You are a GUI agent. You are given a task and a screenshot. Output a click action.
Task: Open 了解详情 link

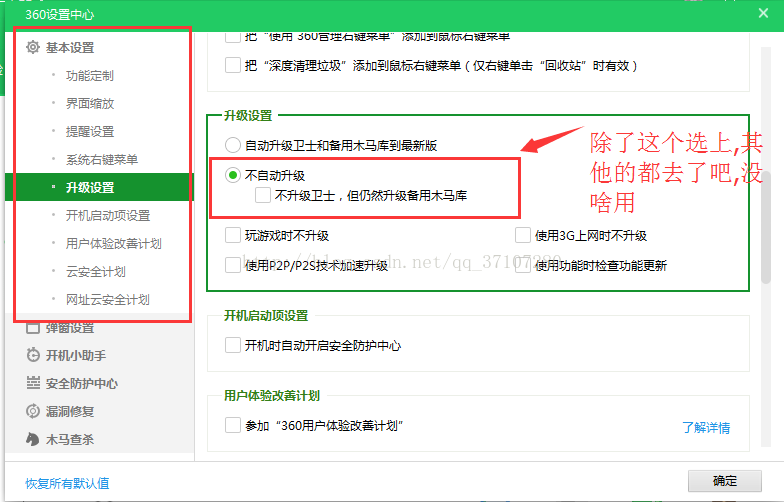pos(706,428)
